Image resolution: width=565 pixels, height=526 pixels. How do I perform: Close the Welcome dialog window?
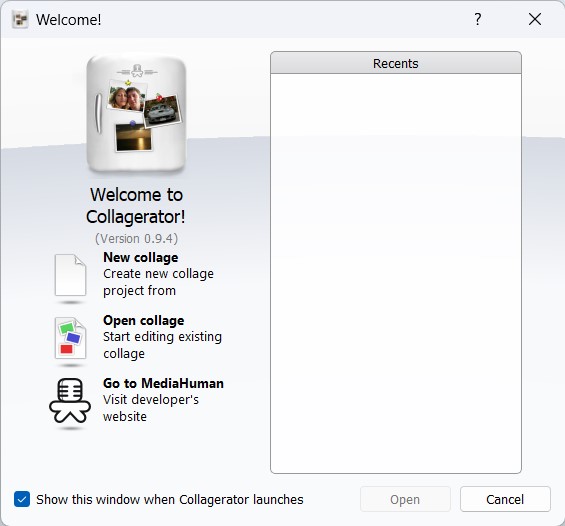pyautogui.click(x=535, y=19)
